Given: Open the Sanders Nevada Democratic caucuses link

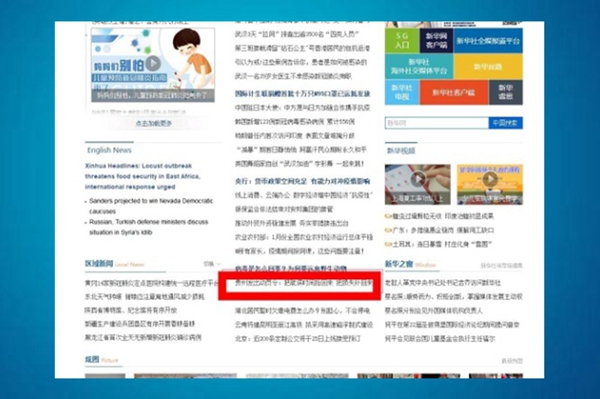Looking at the screenshot, I should click(151, 206).
